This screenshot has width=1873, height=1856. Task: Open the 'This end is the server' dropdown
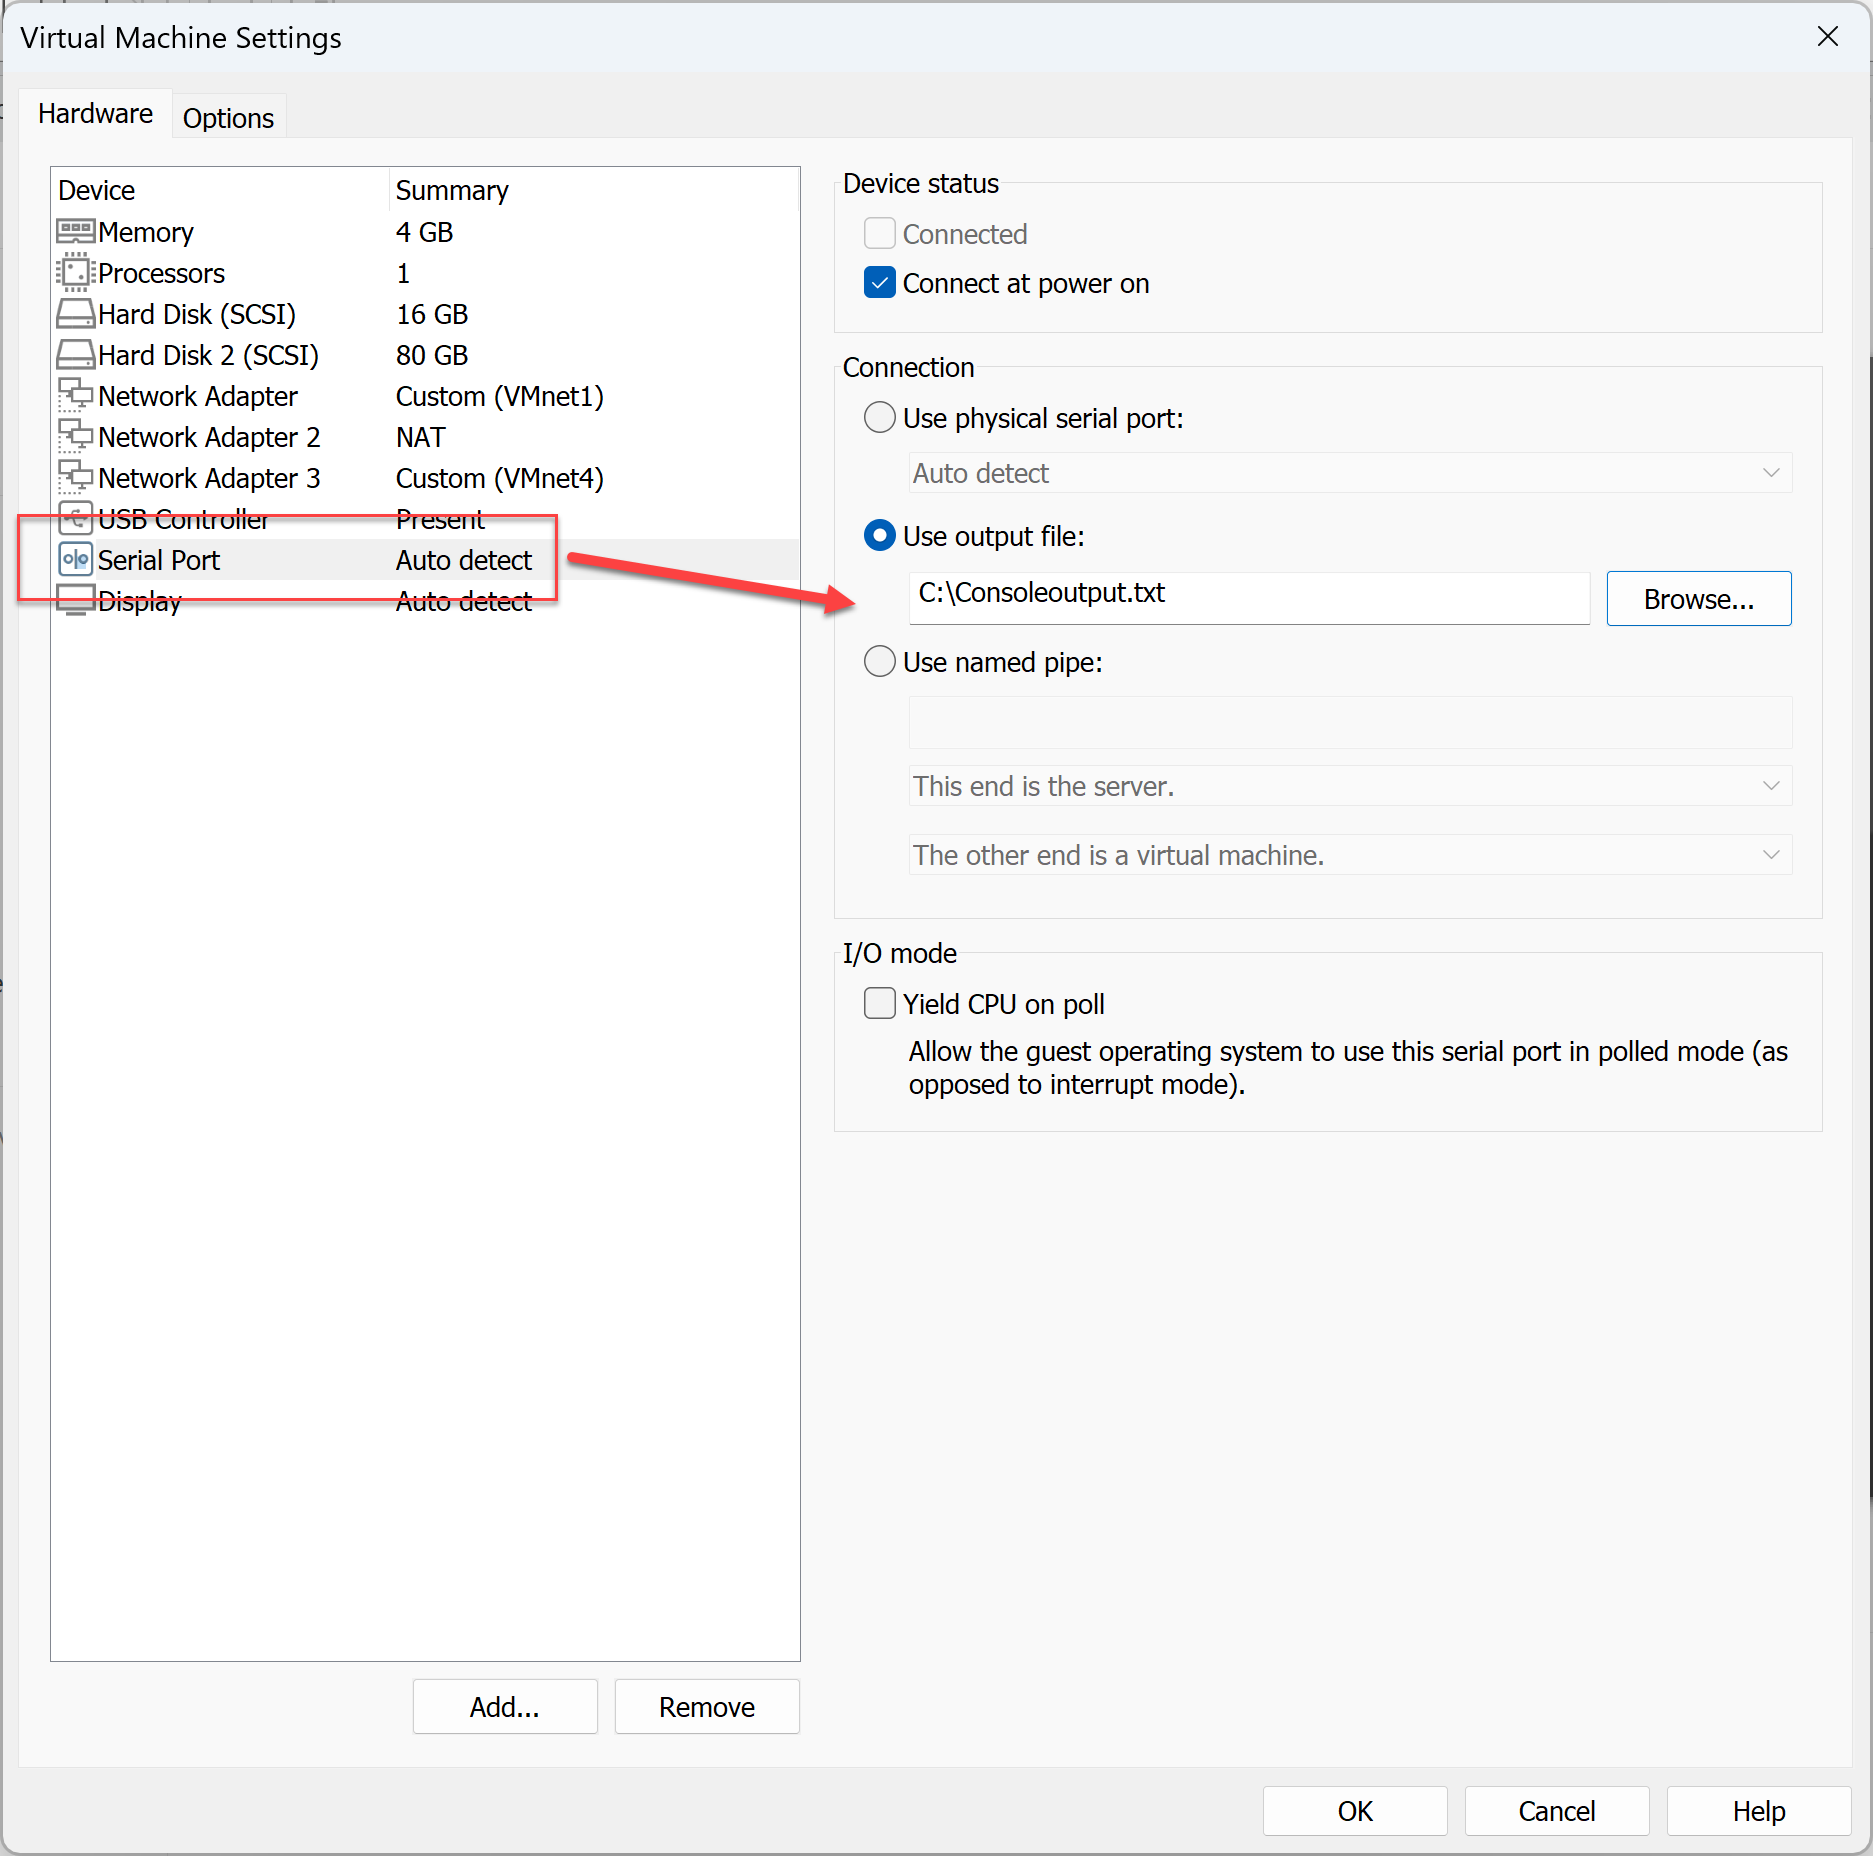(x=1770, y=786)
